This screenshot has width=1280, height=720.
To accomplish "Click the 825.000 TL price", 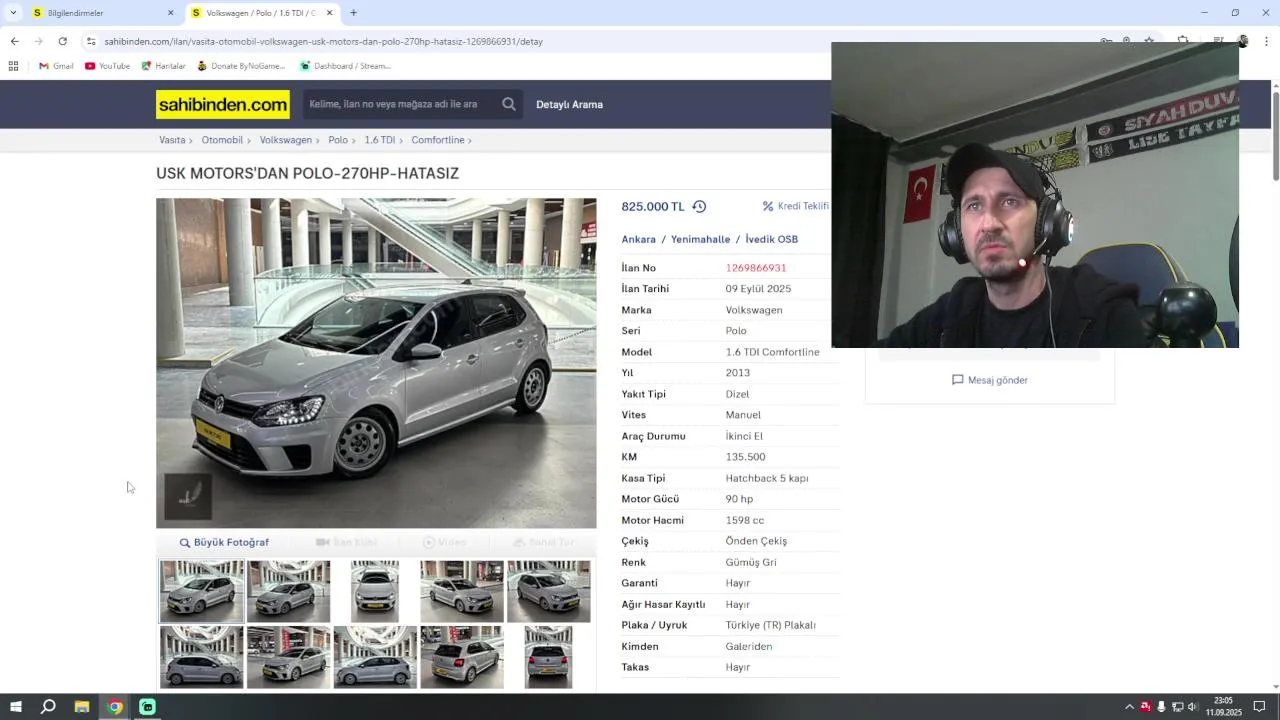I will 653,206.
